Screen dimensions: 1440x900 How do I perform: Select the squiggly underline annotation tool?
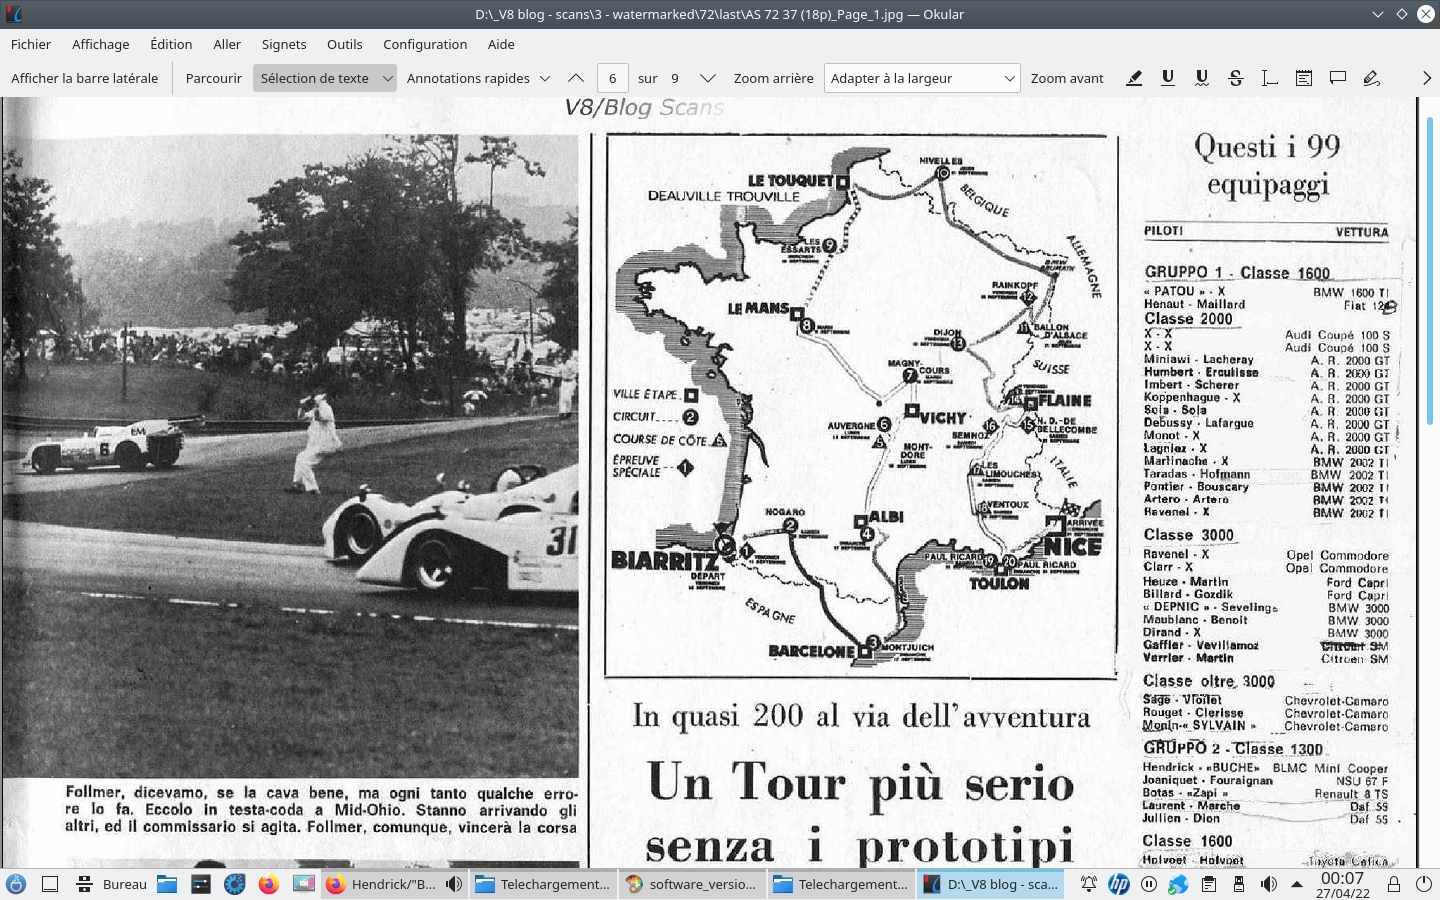tap(1202, 78)
